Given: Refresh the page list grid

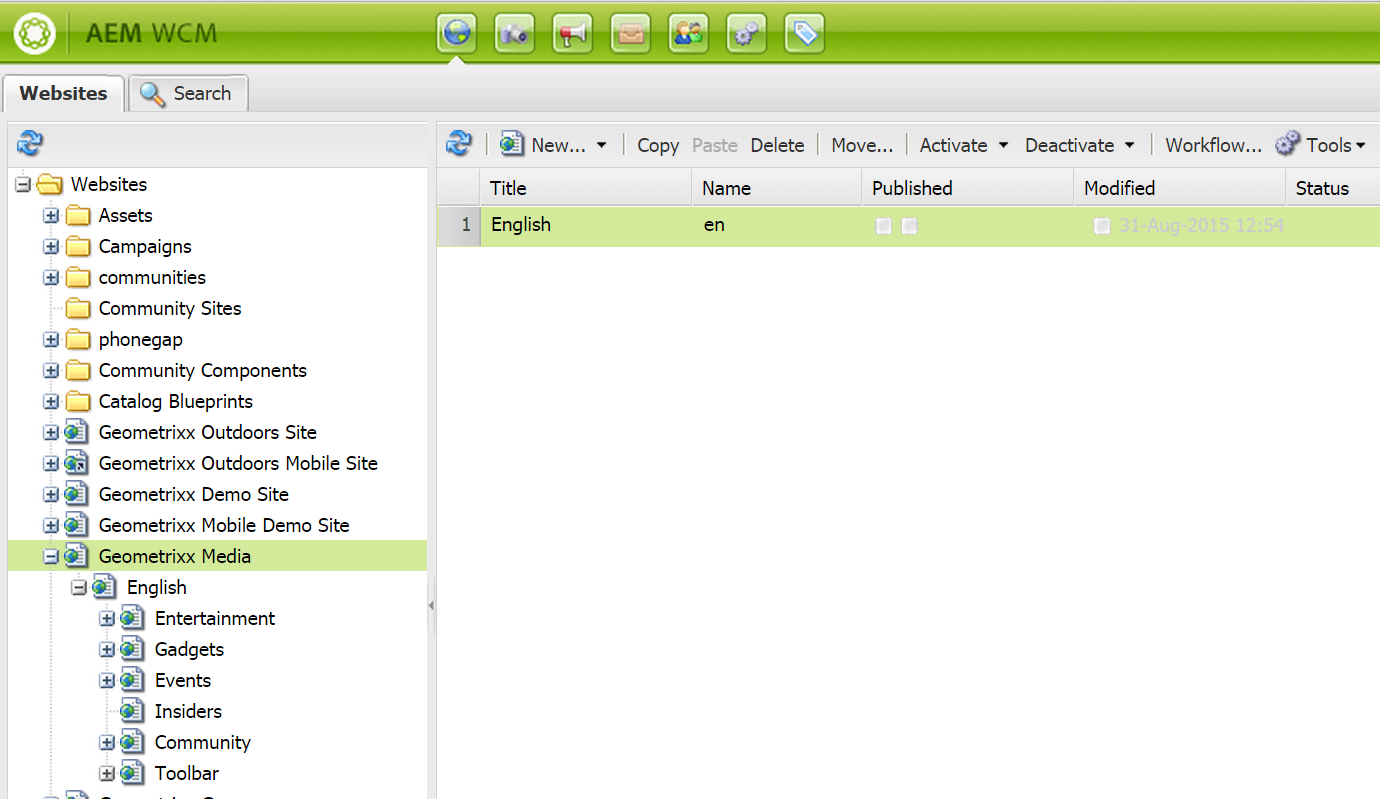Looking at the screenshot, I should [x=459, y=144].
